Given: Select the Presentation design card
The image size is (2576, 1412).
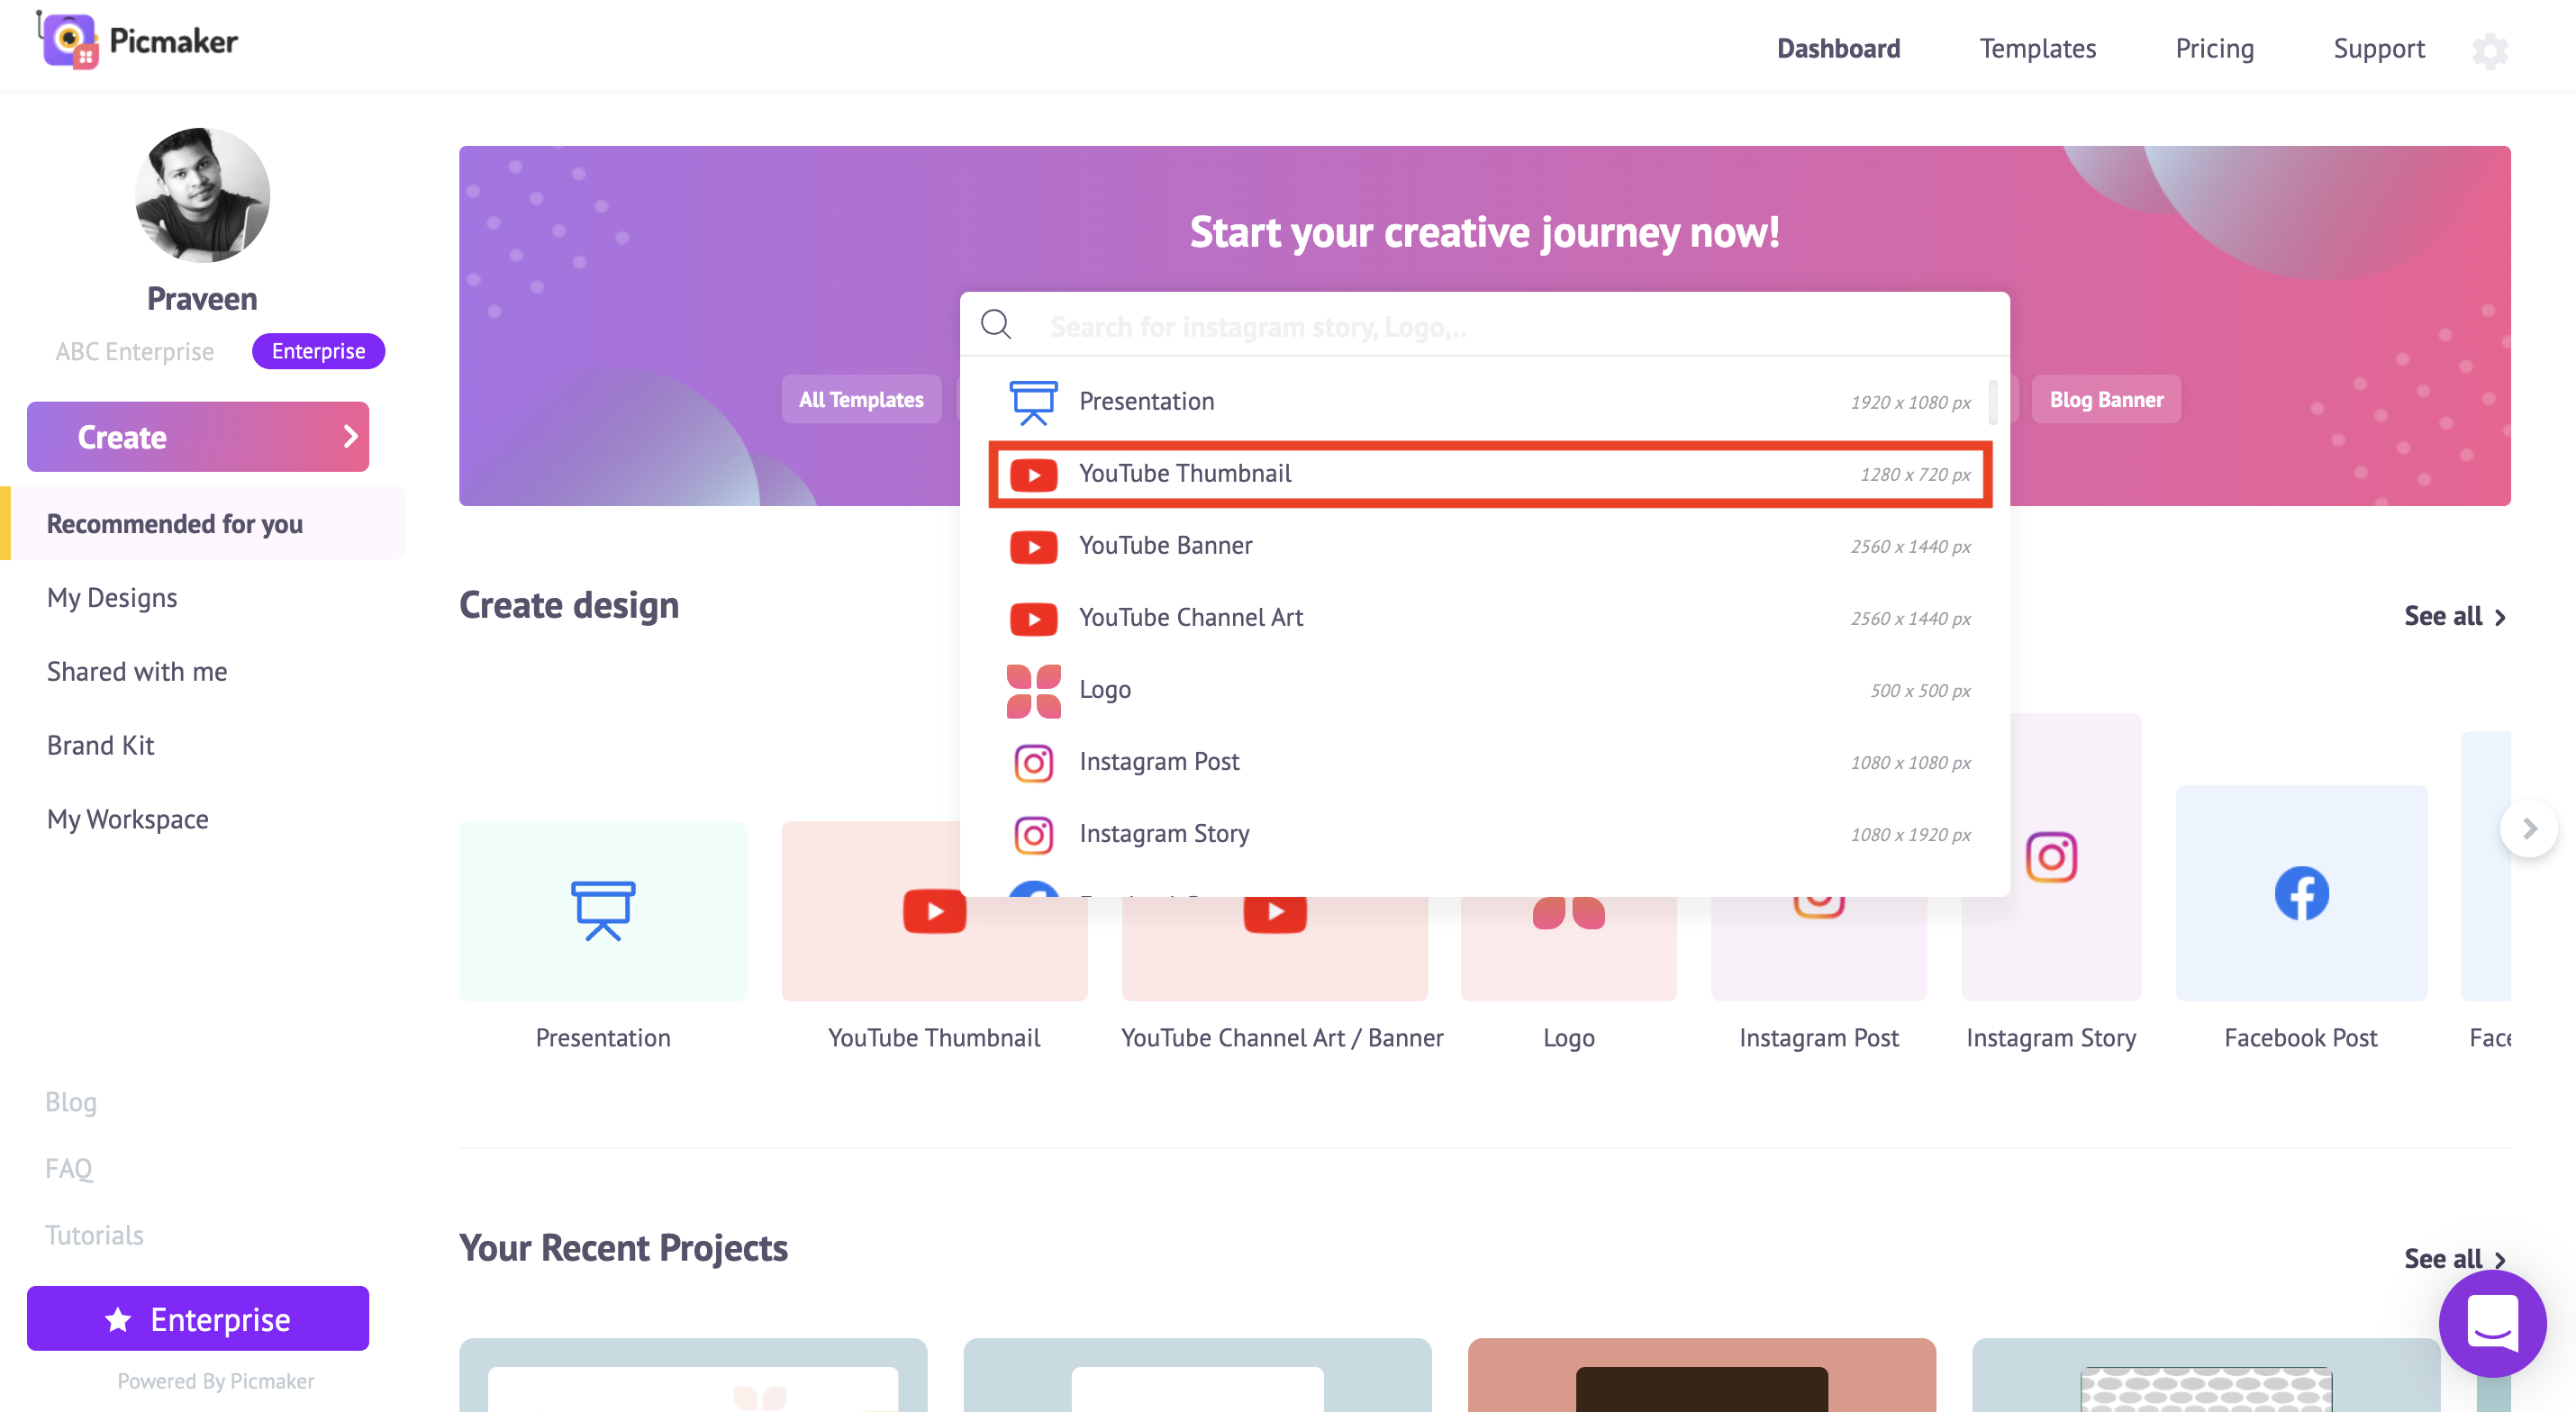Looking at the screenshot, I should coord(603,911).
